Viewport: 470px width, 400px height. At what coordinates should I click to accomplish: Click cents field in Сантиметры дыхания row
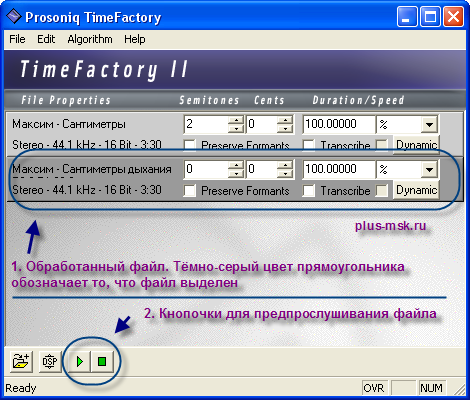point(262,169)
